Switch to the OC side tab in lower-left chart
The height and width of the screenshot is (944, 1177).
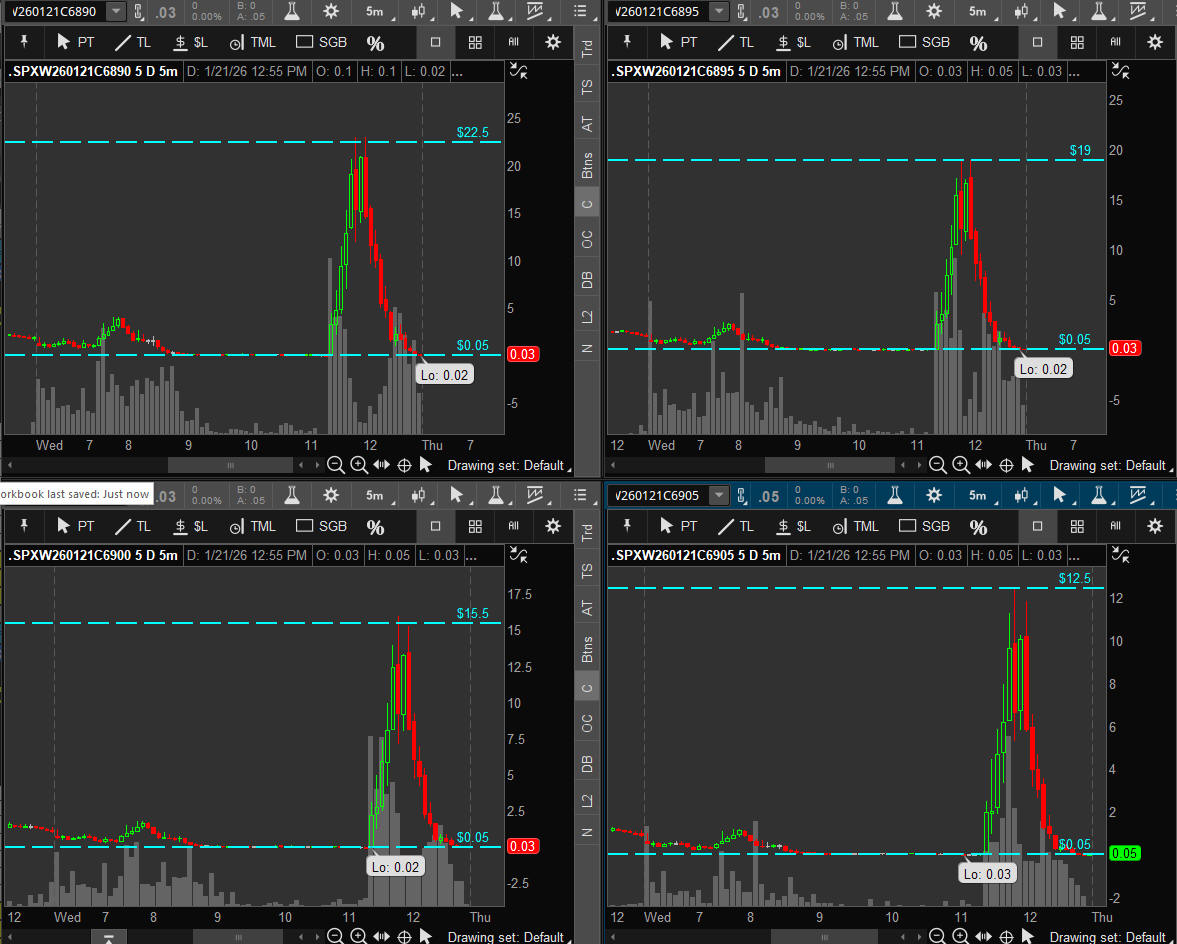click(588, 721)
